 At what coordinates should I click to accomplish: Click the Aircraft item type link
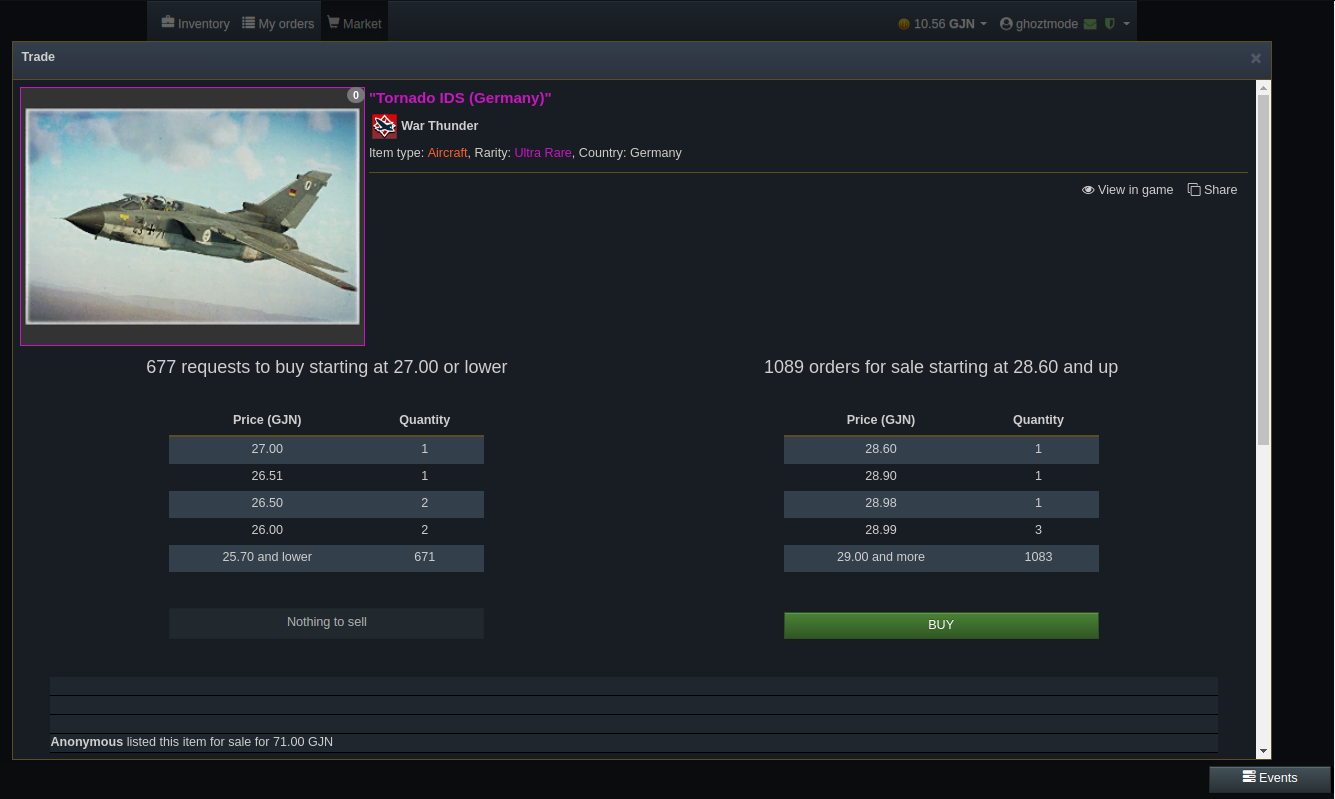tap(447, 153)
